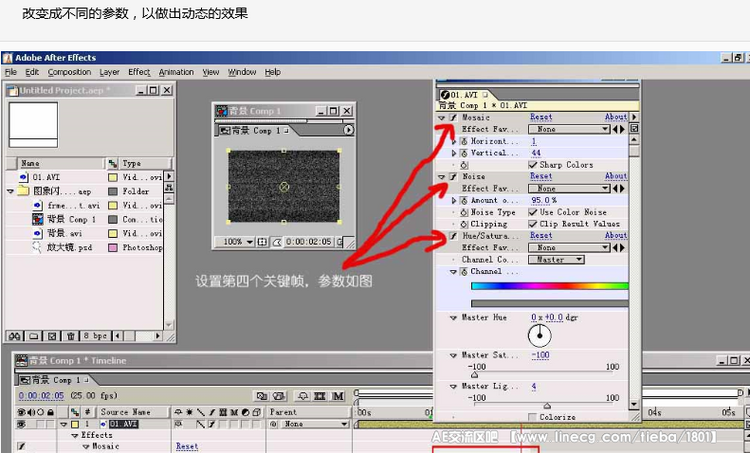
Task: Click the M motion blur button in Timeline
Action: pos(338,396)
